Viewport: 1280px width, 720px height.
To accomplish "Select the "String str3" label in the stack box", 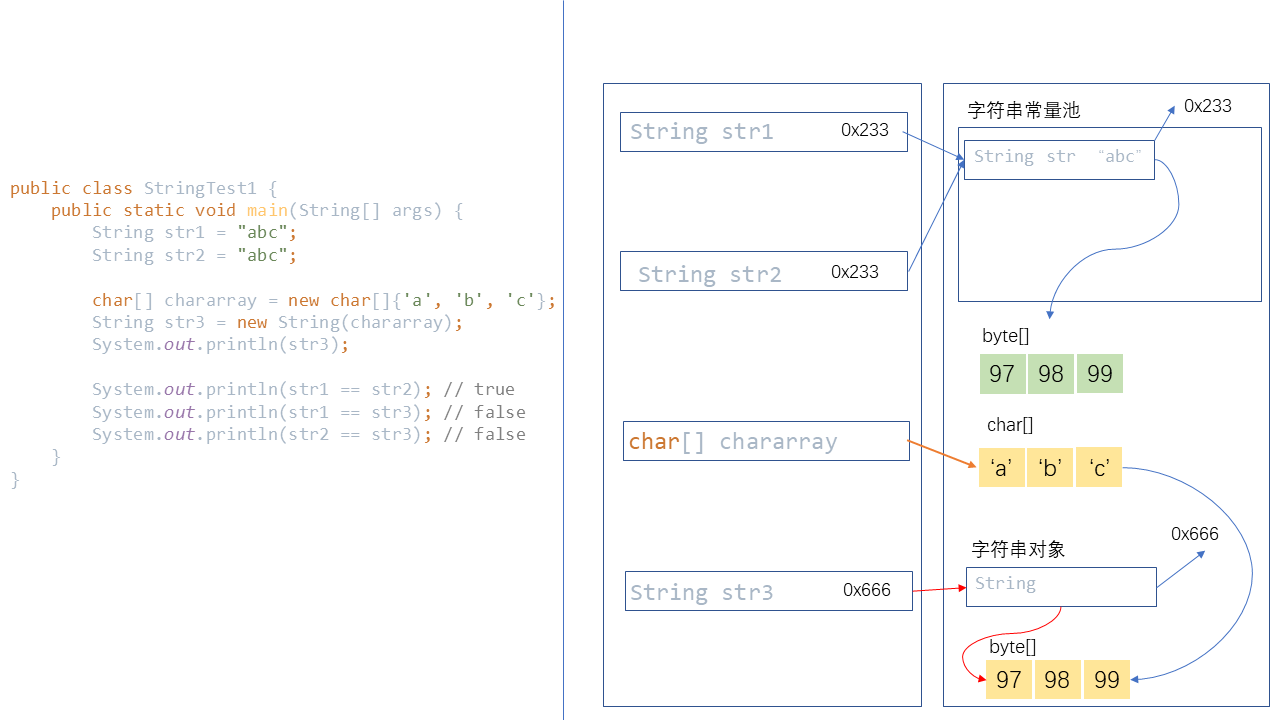I will click(702, 592).
